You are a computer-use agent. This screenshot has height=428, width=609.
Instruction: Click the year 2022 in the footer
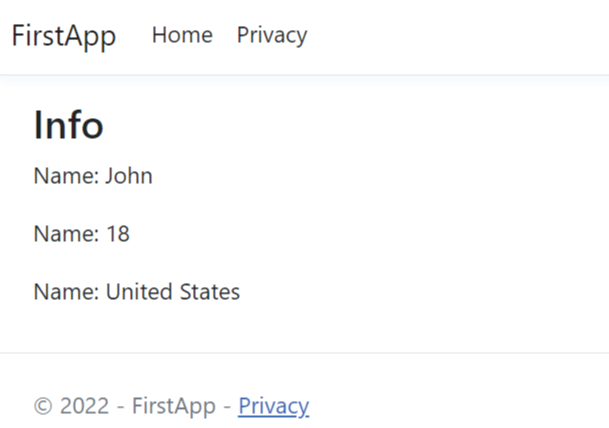(85, 406)
